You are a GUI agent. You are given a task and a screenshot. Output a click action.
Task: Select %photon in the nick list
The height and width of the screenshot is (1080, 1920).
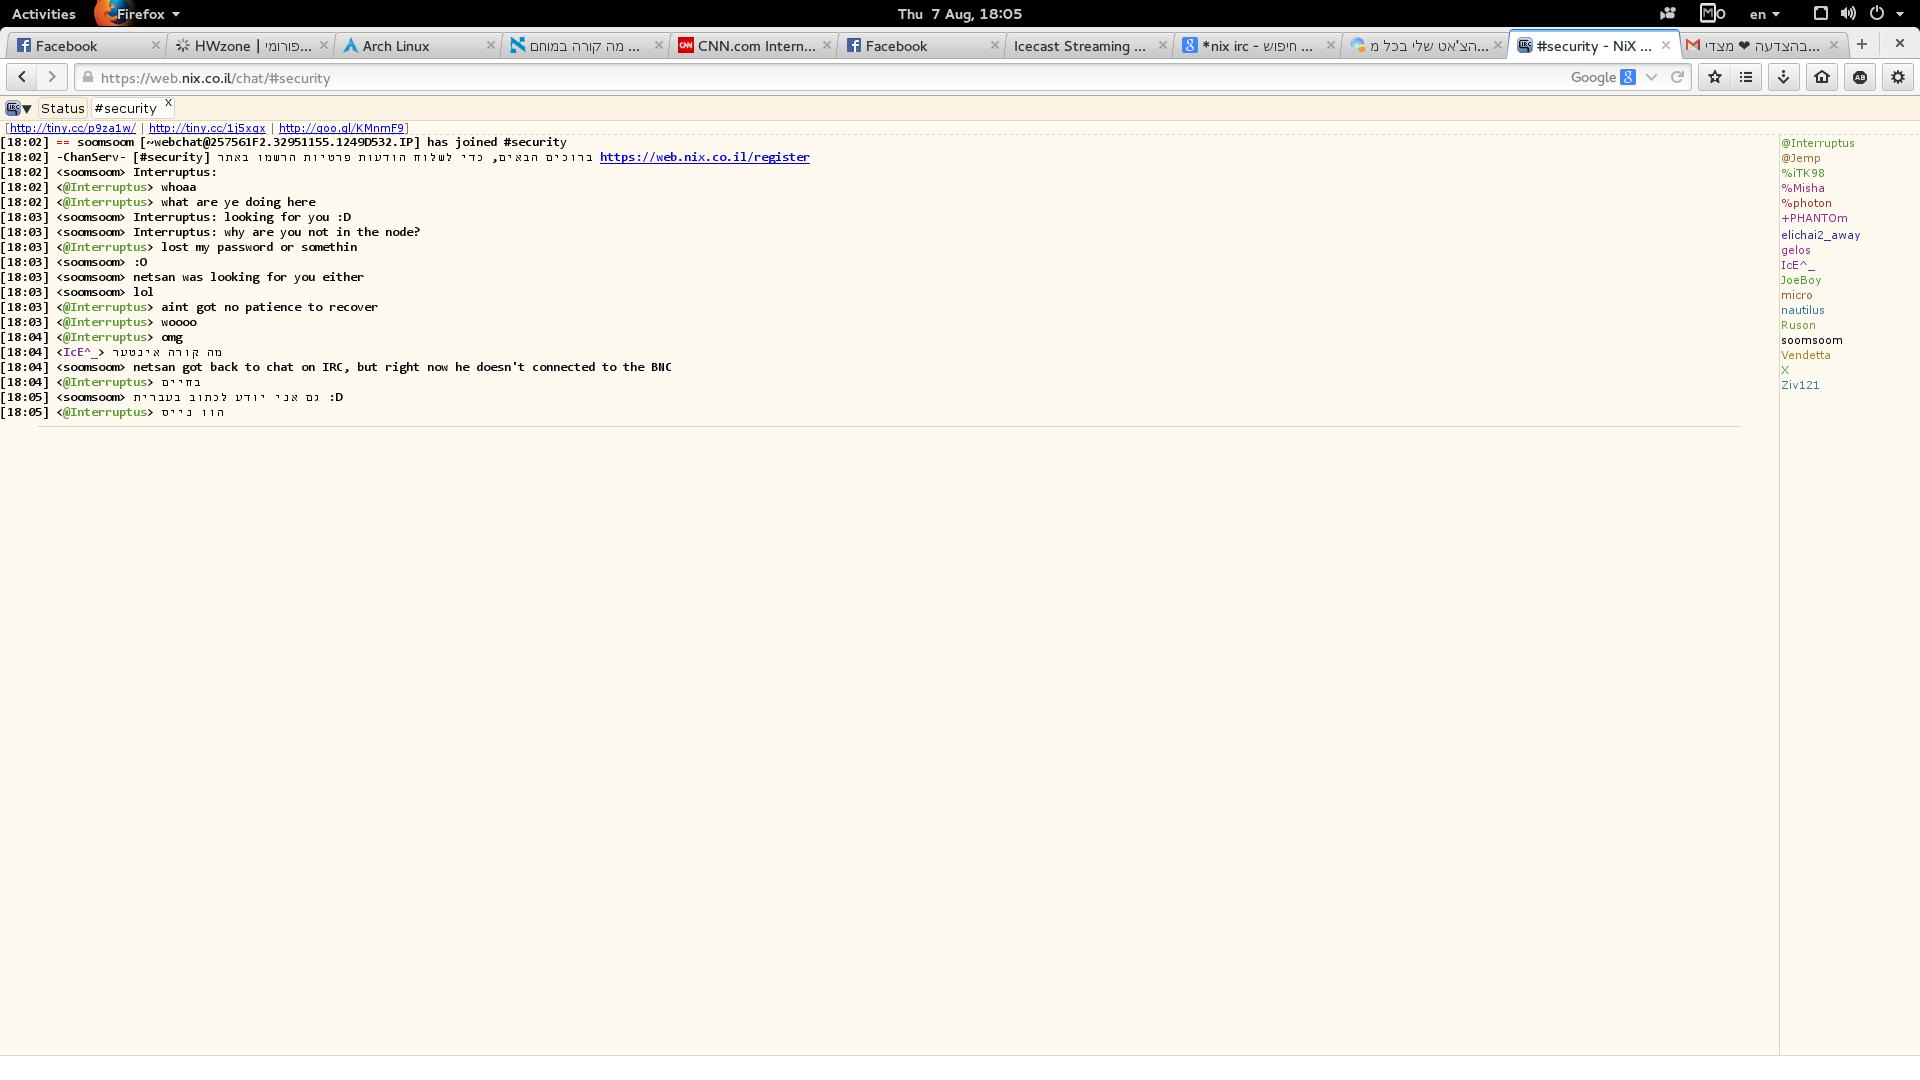click(x=1806, y=203)
